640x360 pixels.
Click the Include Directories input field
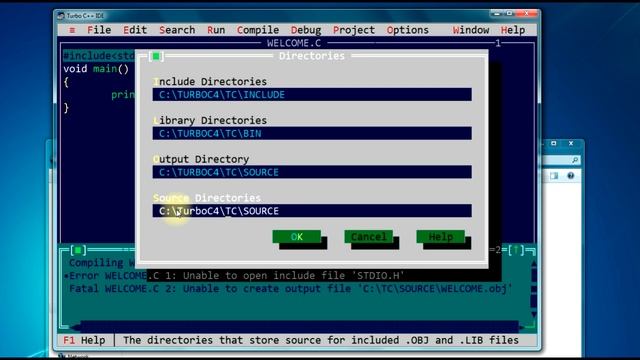point(312,95)
